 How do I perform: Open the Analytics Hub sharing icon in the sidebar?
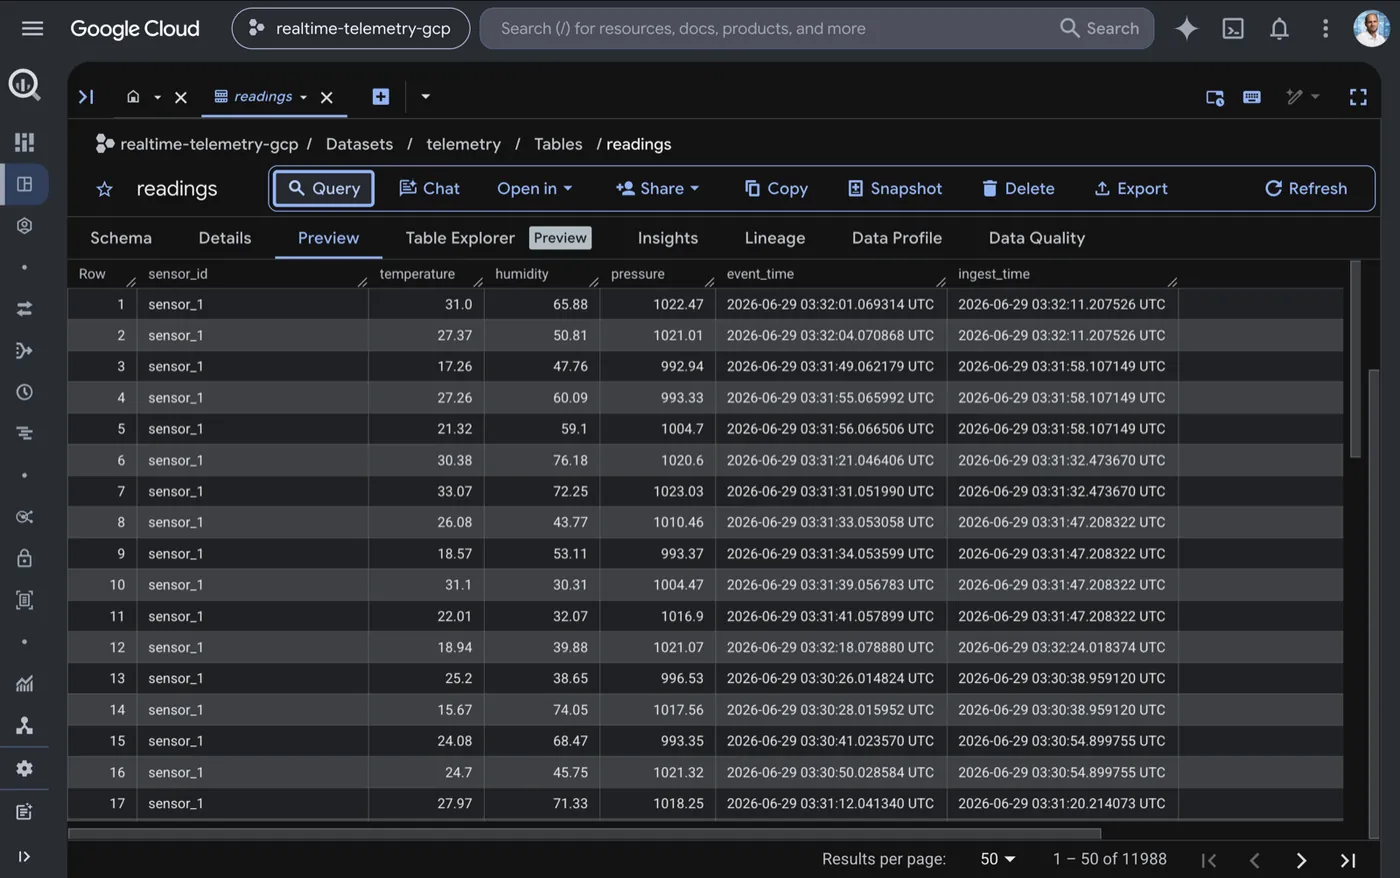(25, 517)
